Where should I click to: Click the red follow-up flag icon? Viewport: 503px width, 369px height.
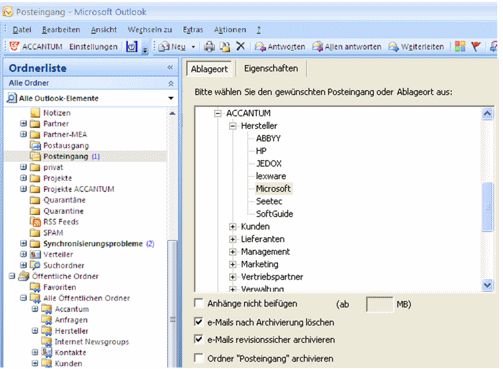[476, 47]
